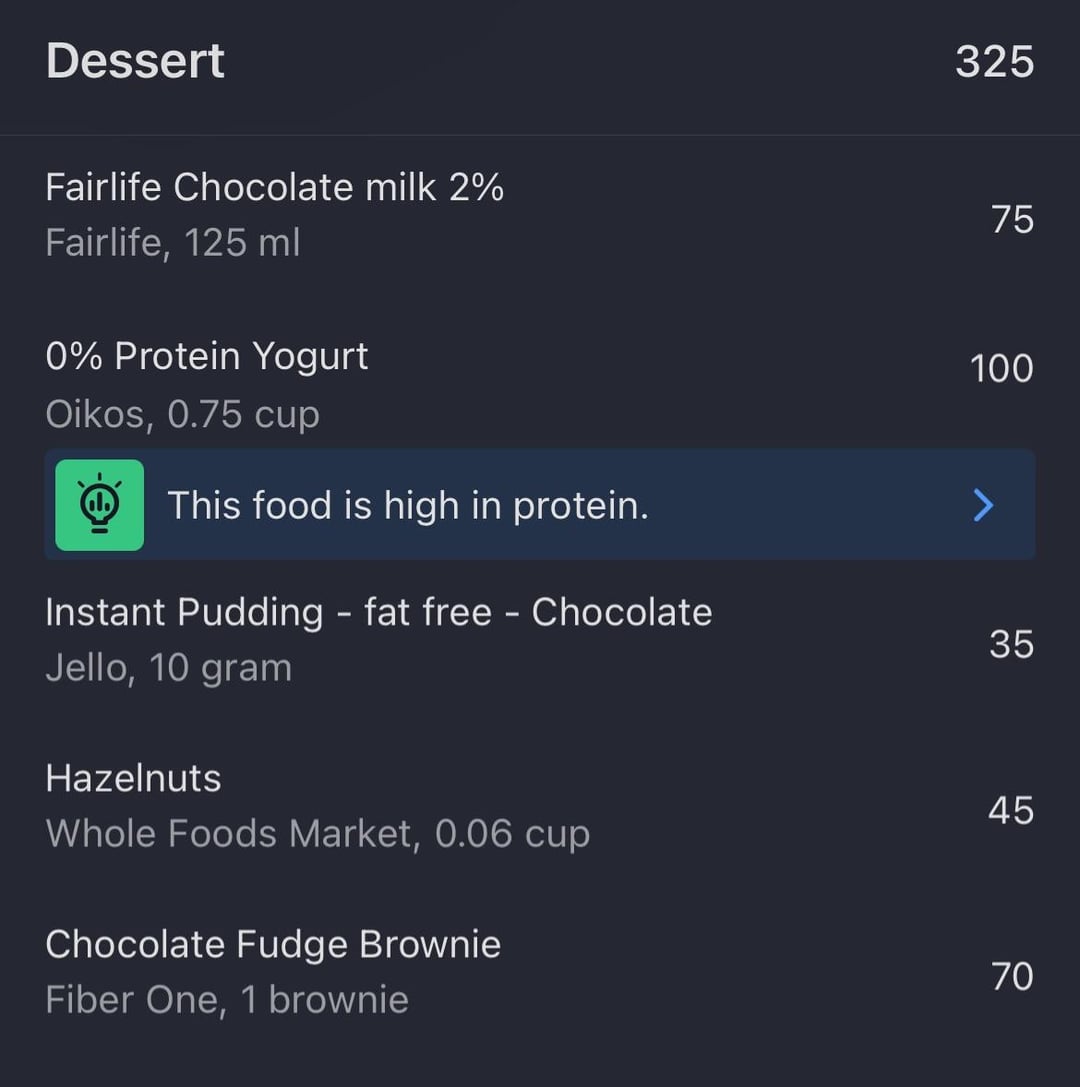Open the Hazelnuts food entry

(x=133, y=778)
